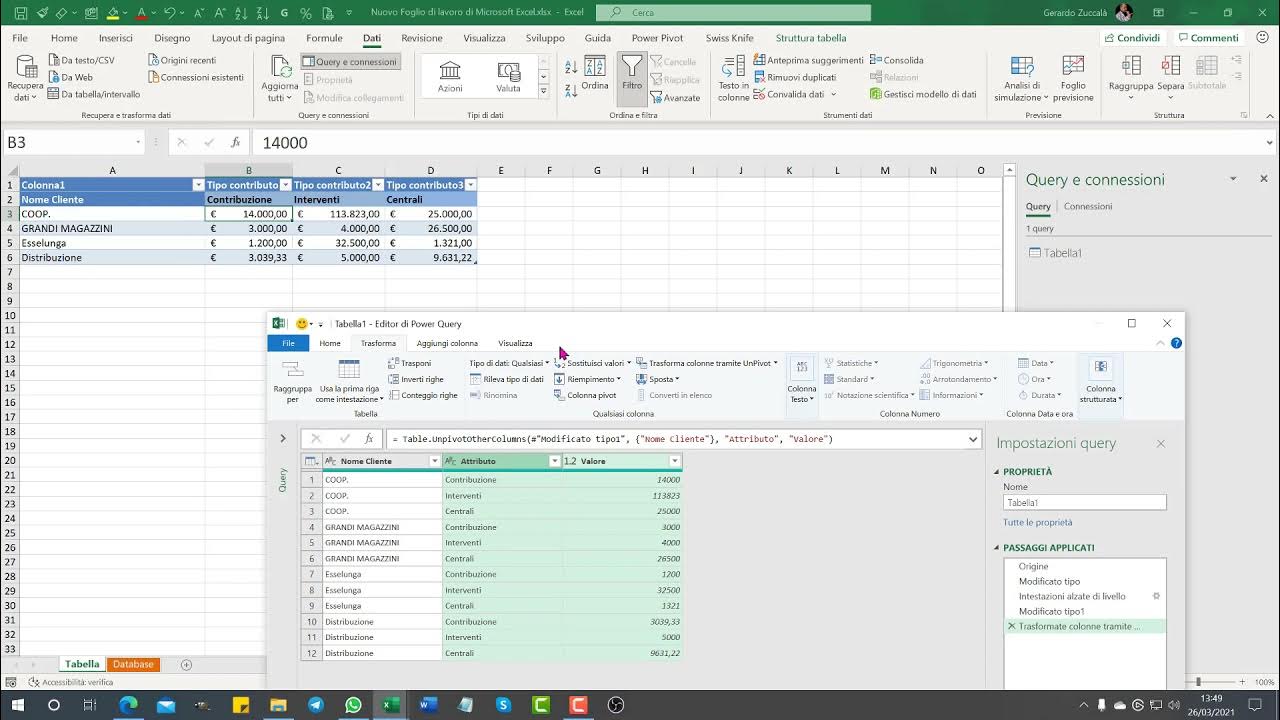Open Attributo column filter dropdown
This screenshot has height=720, width=1280.
554,461
